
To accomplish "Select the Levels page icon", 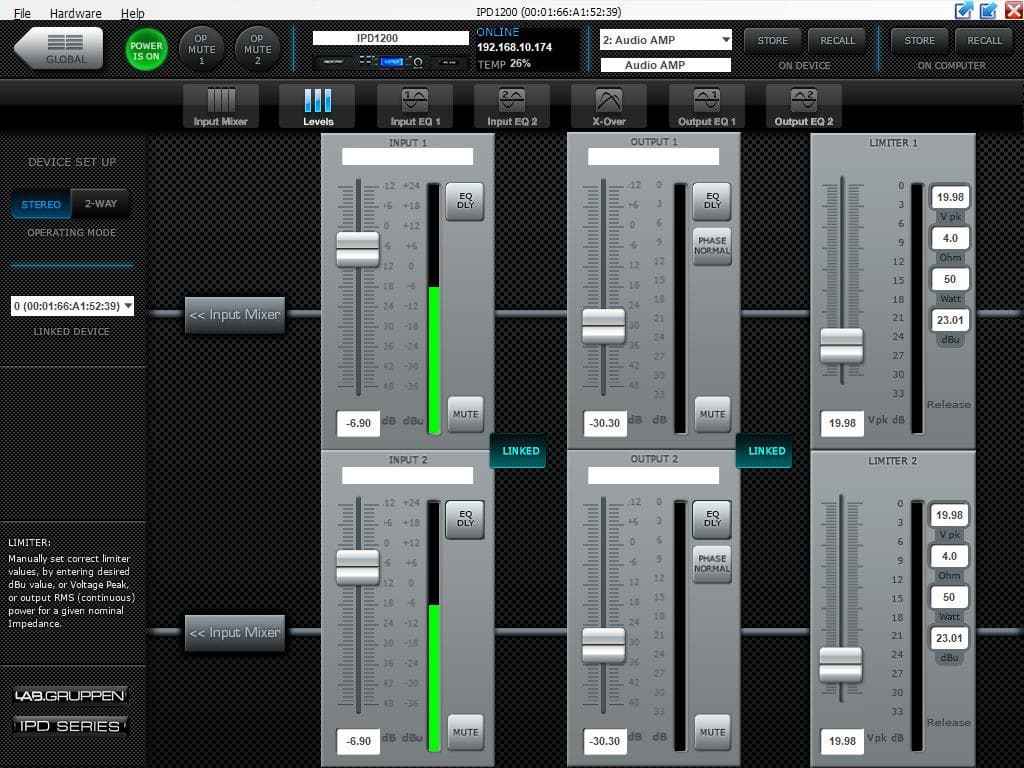I will [317, 106].
